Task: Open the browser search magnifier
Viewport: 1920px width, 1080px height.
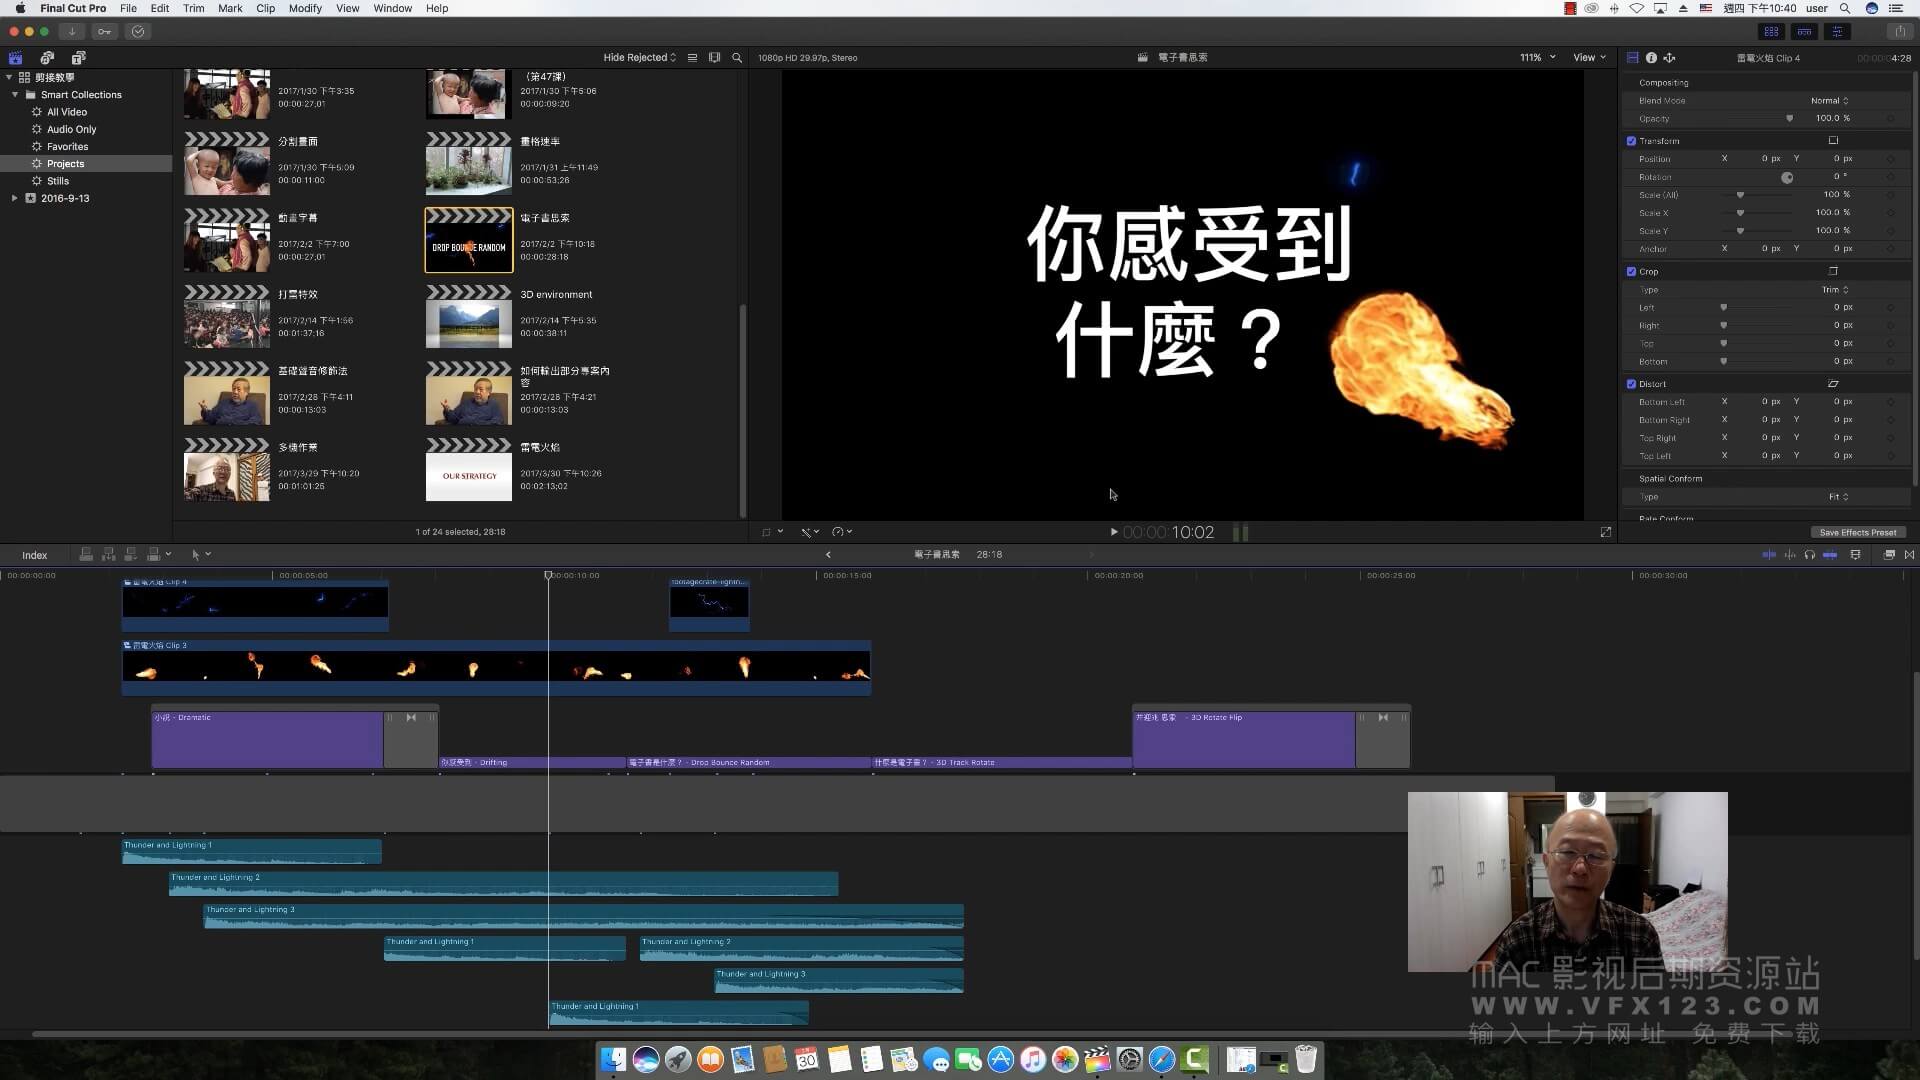Action: click(x=737, y=57)
